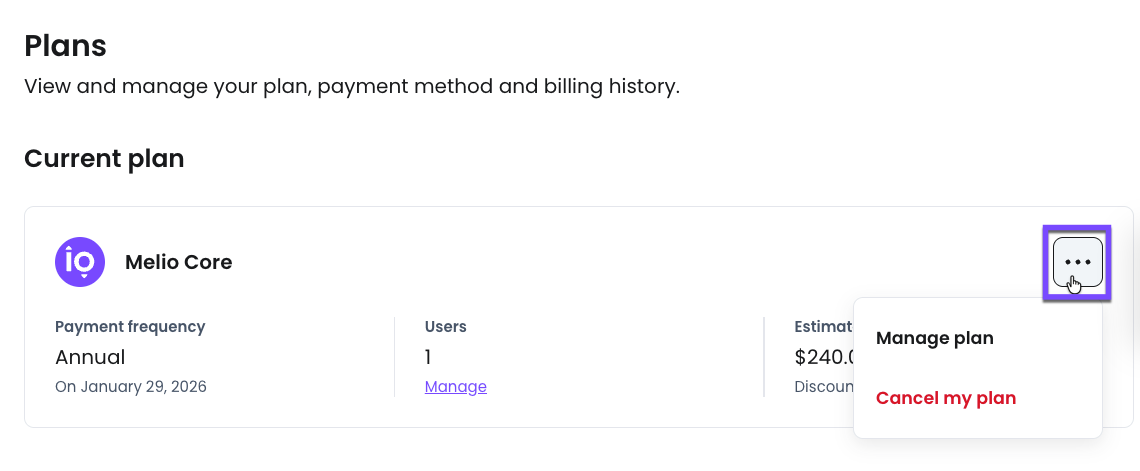
Task: Click the Discount text below the amount
Action: pos(824,386)
